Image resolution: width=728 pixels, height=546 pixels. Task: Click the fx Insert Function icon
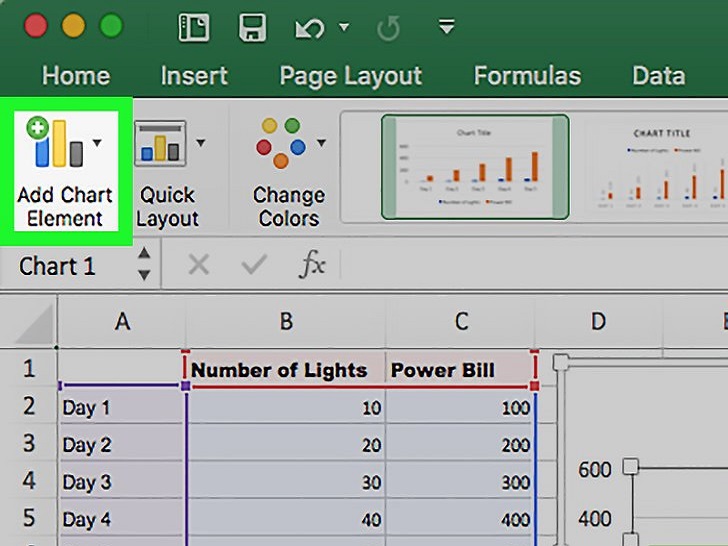pyautogui.click(x=312, y=264)
